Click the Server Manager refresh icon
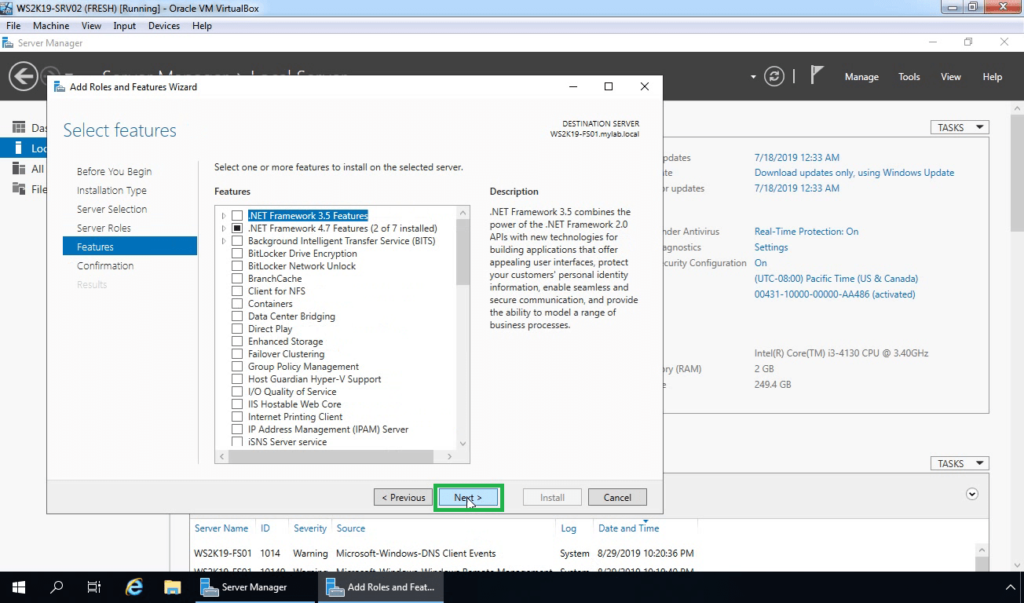The width and height of the screenshot is (1024, 603). click(x=774, y=76)
